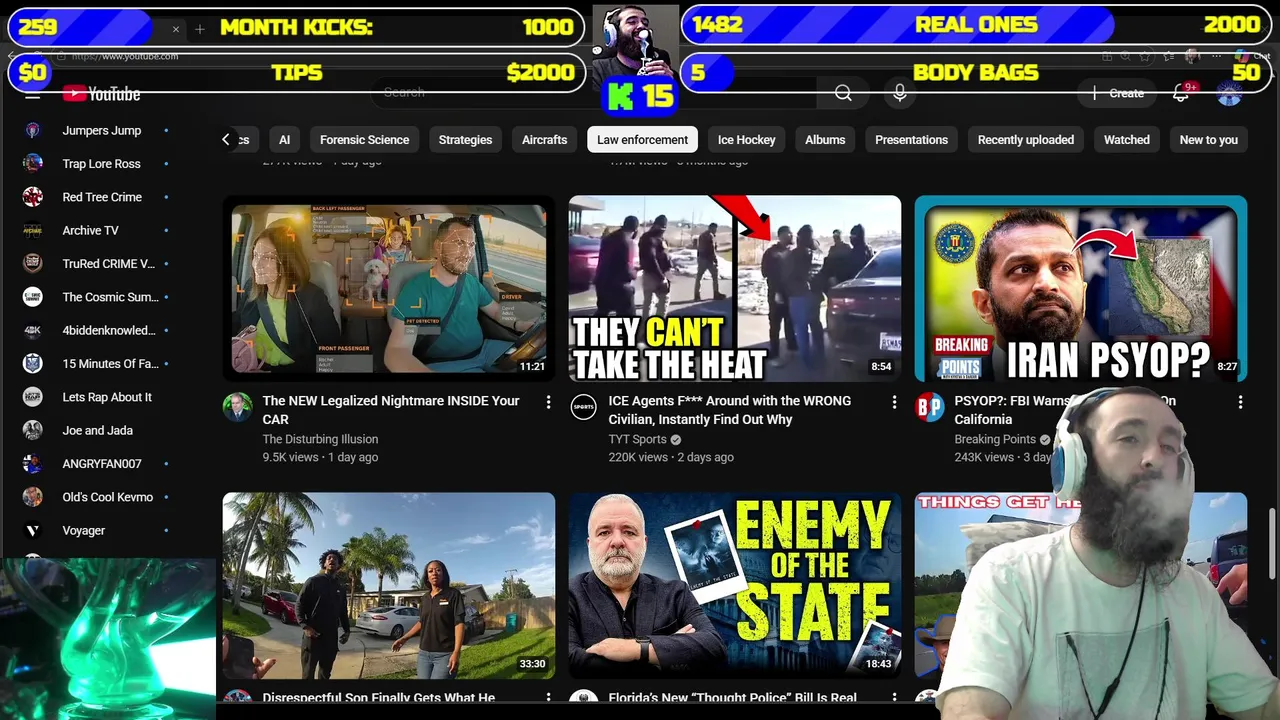Open 4biddenknowledge channel avatar

pos(33,330)
